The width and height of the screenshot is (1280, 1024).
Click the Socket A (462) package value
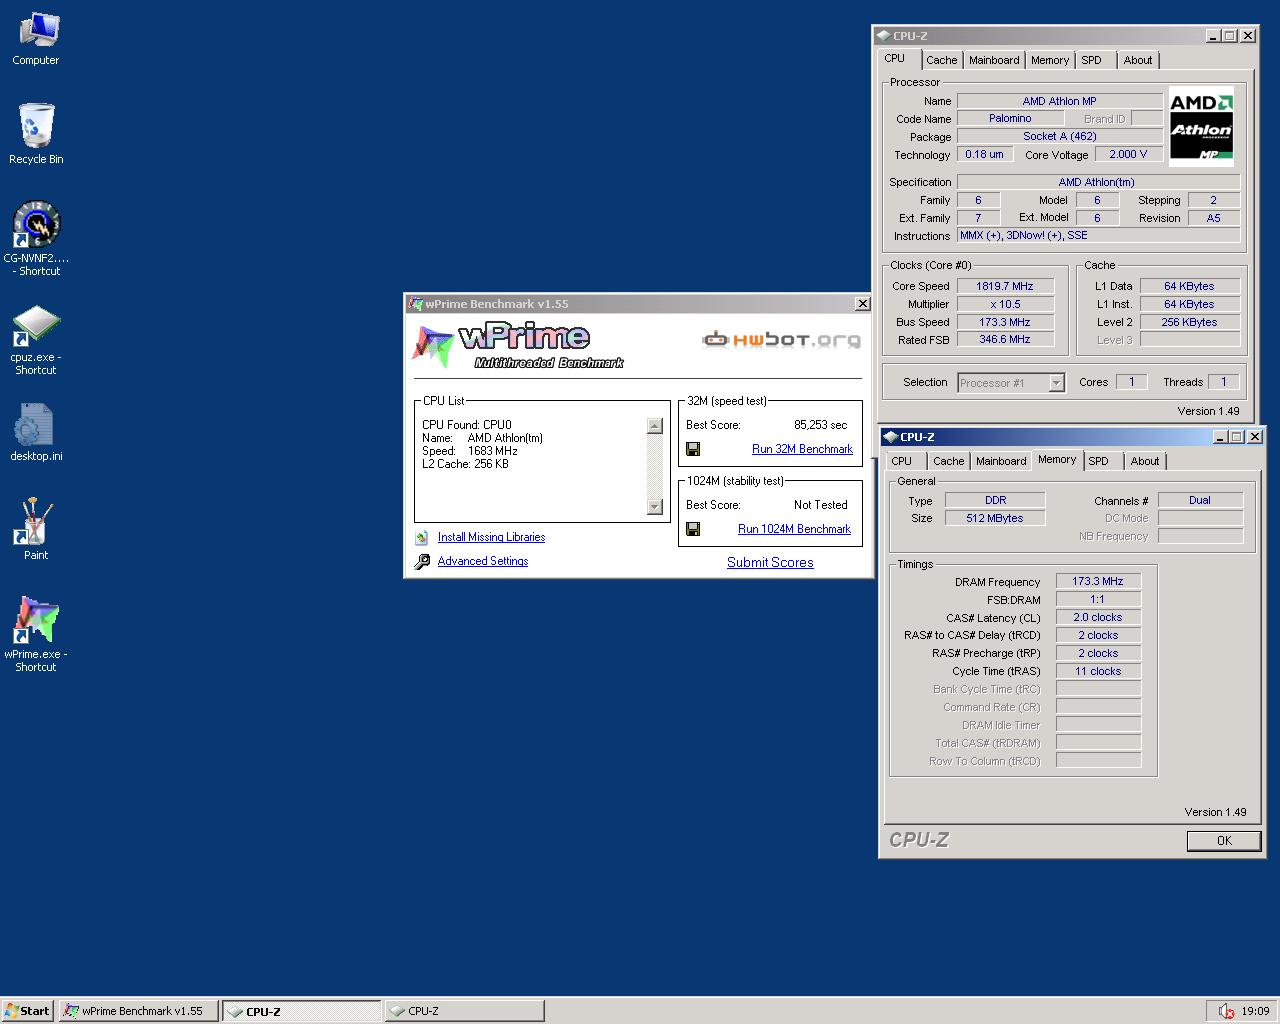click(1060, 136)
